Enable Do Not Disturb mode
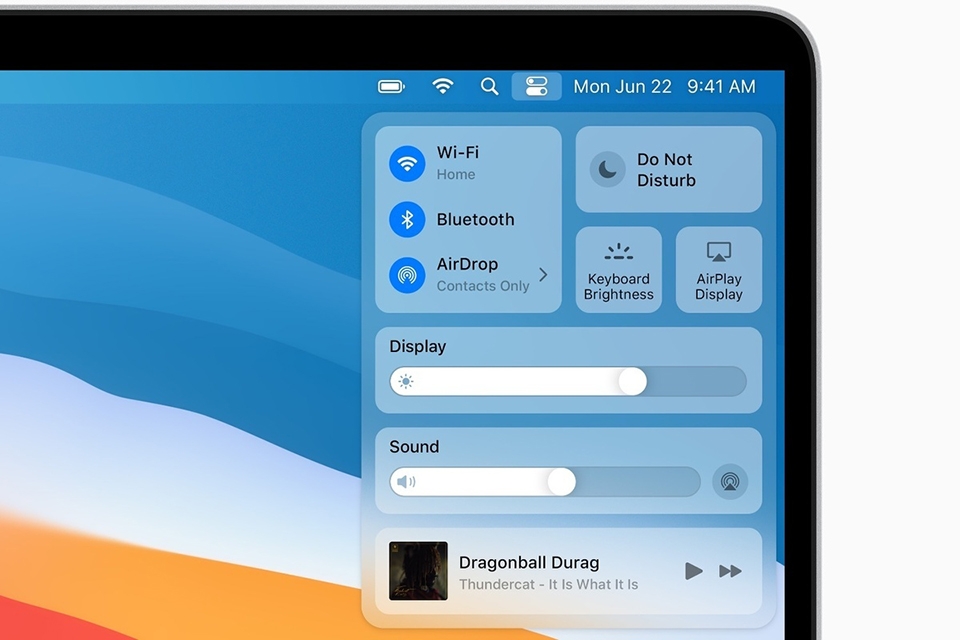The width and height of the screenshot is (960, 640). click(668, 169)
